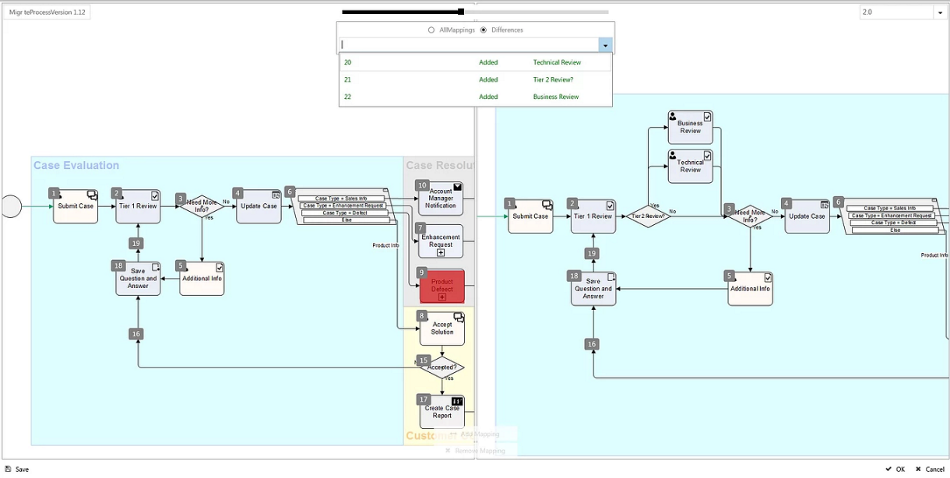Viewport: 950px width, 478px height.
Task: Click badge 10 on Account Manager Notification
Action: click(x=423, y=185)
